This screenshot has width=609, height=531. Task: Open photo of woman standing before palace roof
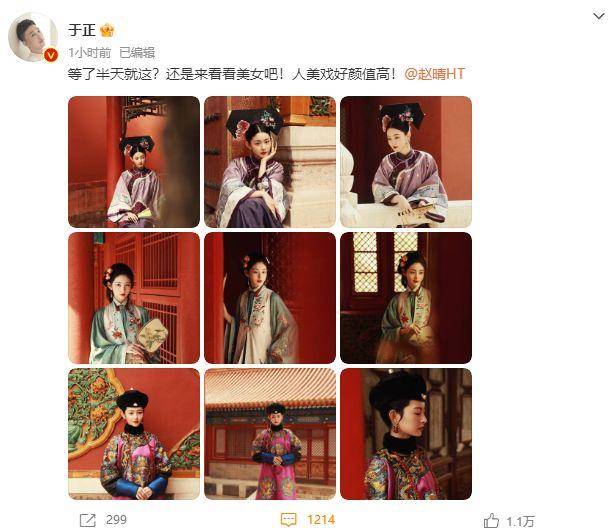(270, 434)
